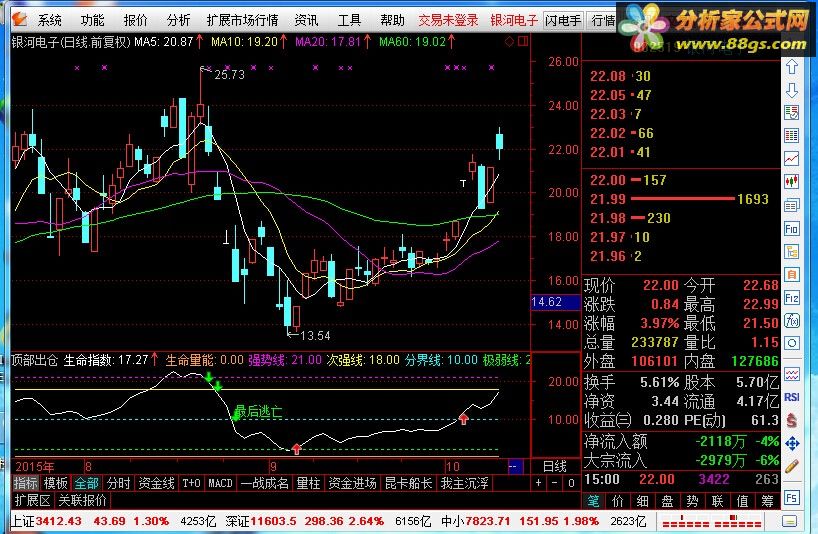
Task: Open the 功能 menu
Action: point(92,20)
